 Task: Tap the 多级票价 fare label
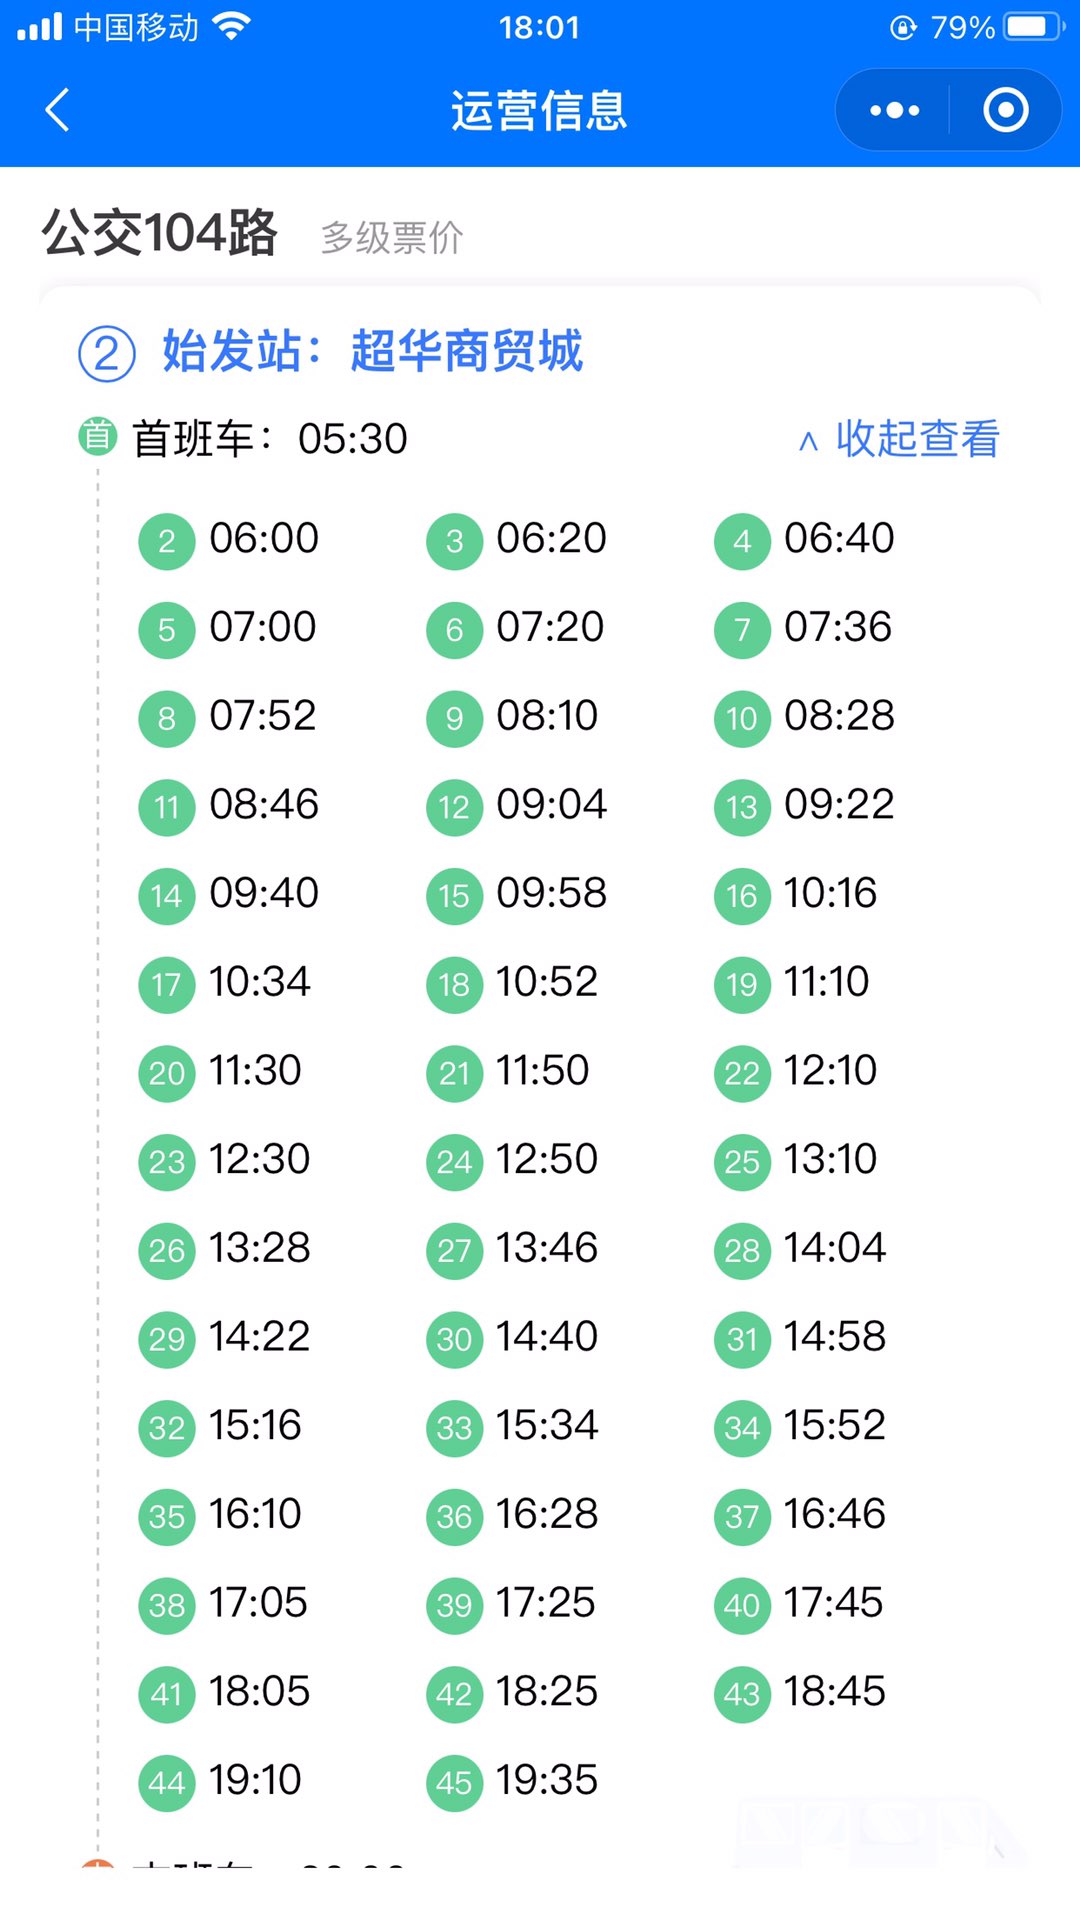coord(391,238)
